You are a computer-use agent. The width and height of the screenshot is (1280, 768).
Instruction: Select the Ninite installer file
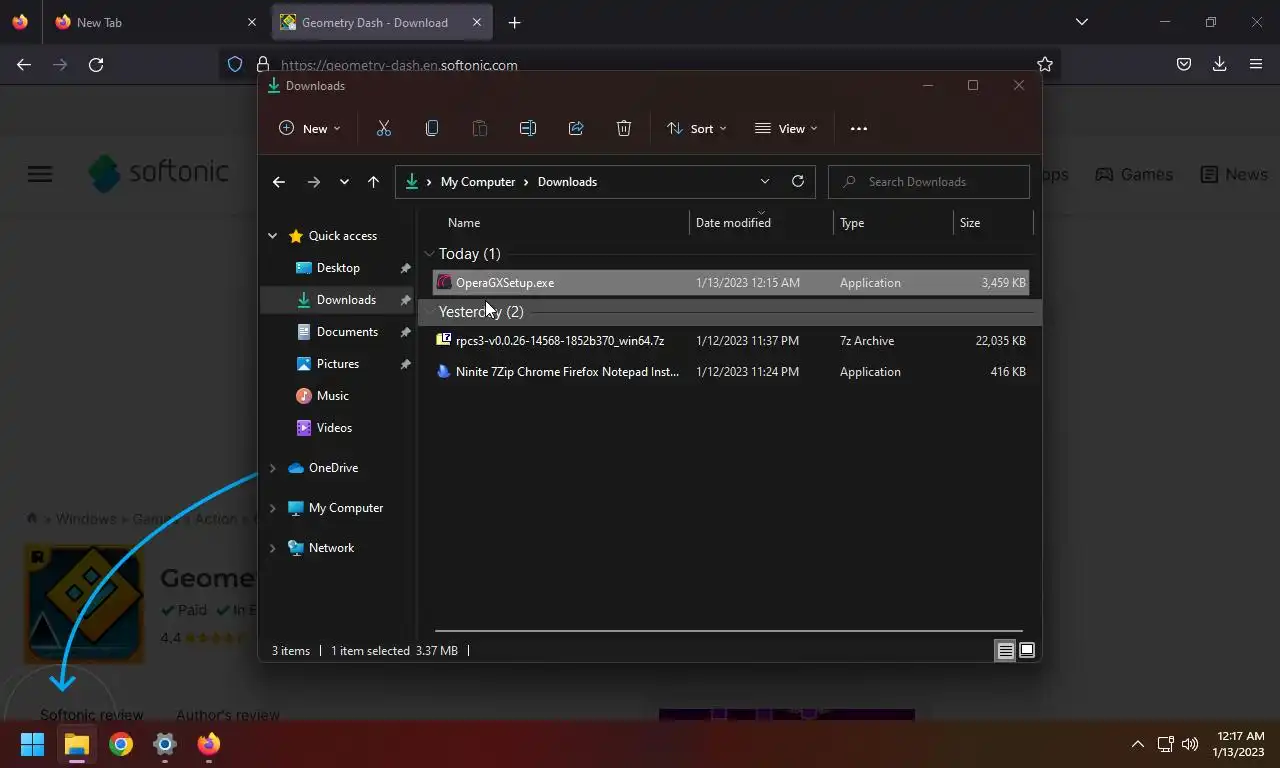[x=731, y=372]
